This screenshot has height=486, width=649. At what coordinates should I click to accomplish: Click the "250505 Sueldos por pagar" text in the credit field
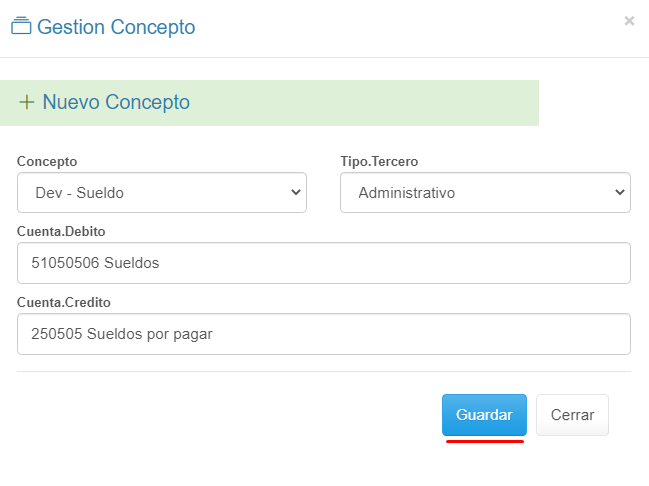point(123,334)
